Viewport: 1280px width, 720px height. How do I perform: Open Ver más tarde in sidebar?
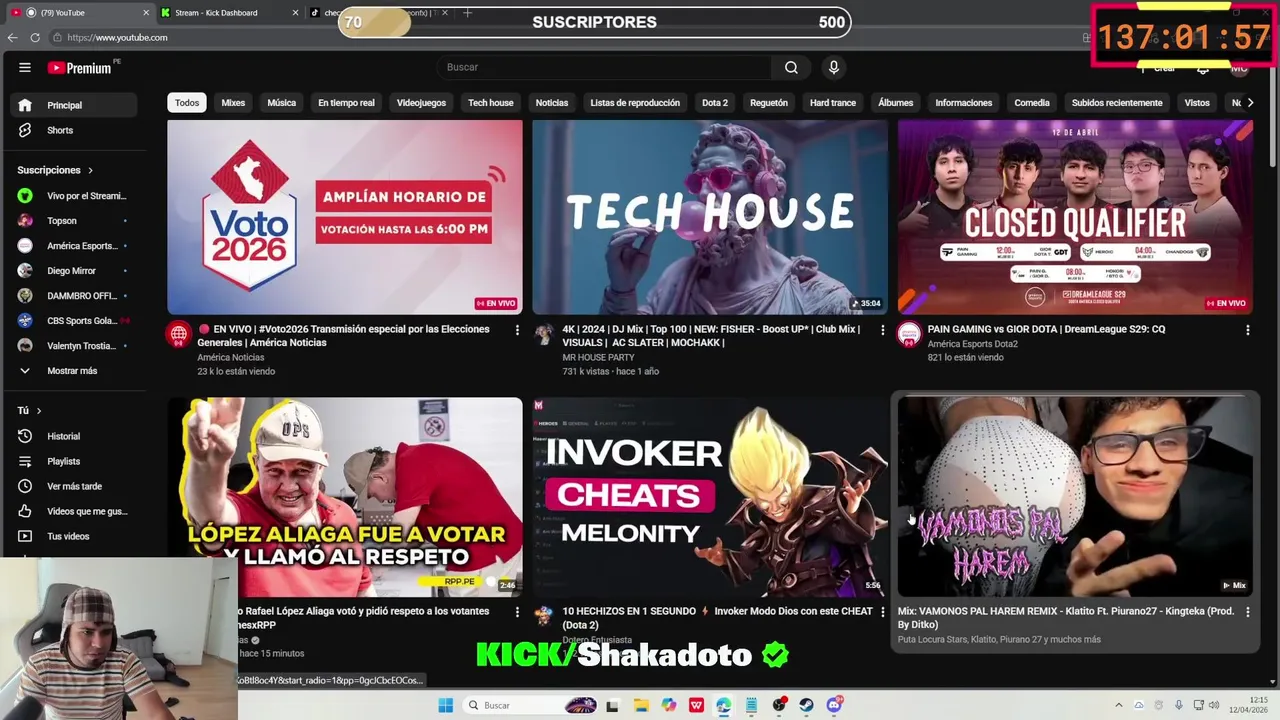click(73, 486)
